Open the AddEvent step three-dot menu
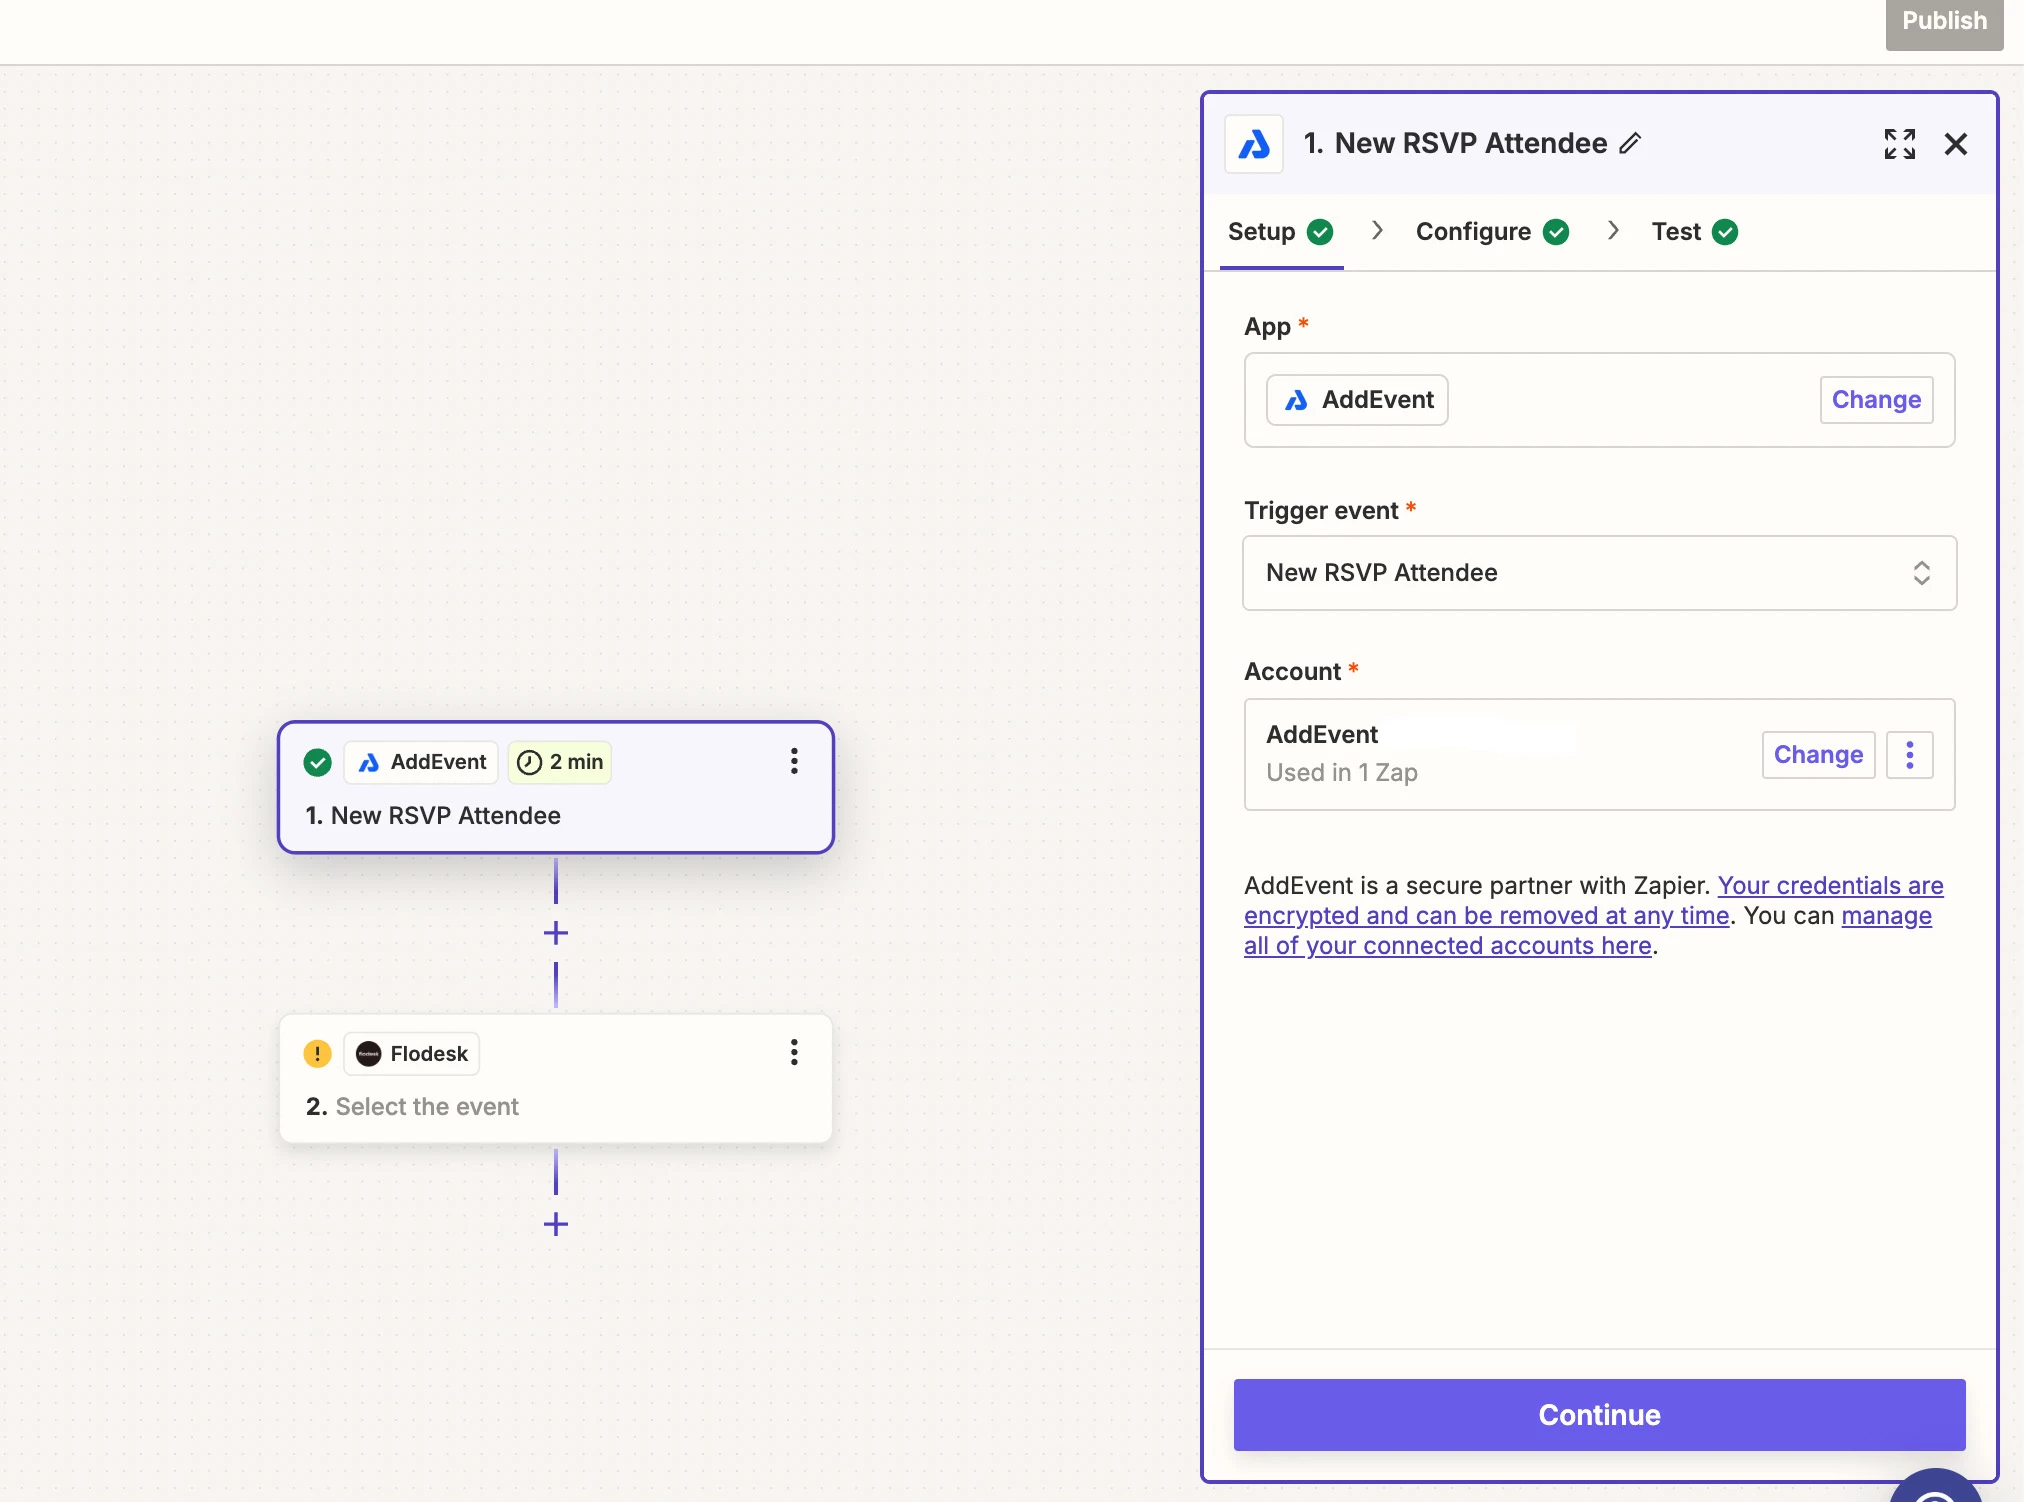The width and height of the screenshot is (2024, 1502). 794,761
